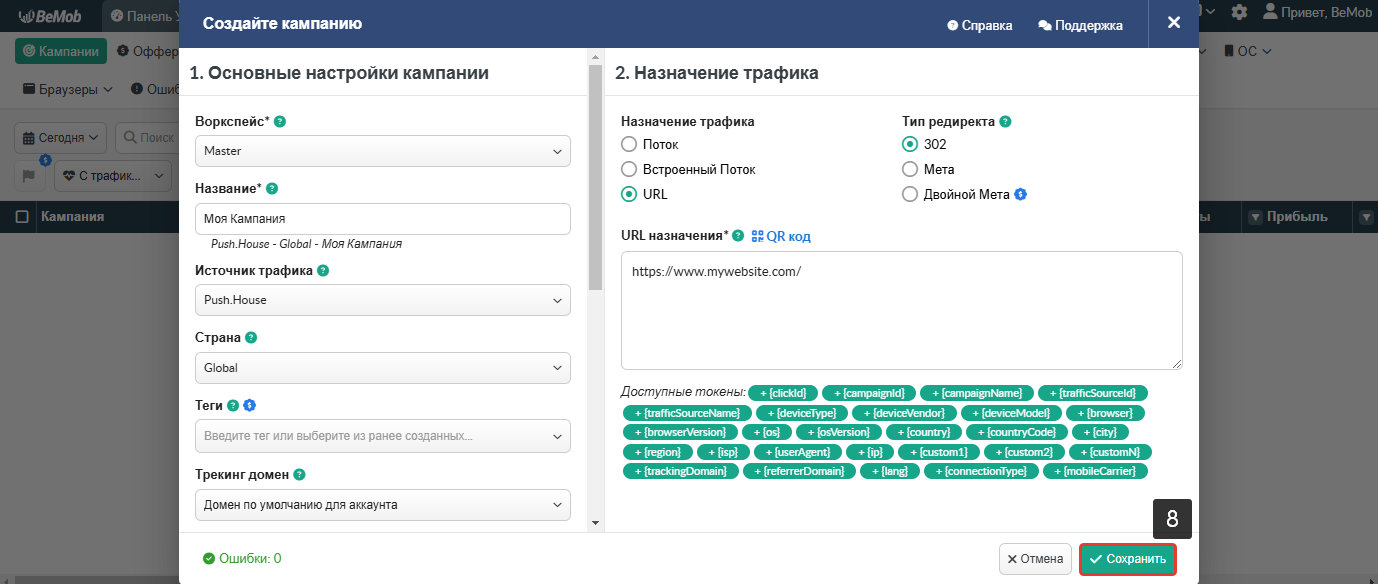Click the Название input field

(382, 219)
